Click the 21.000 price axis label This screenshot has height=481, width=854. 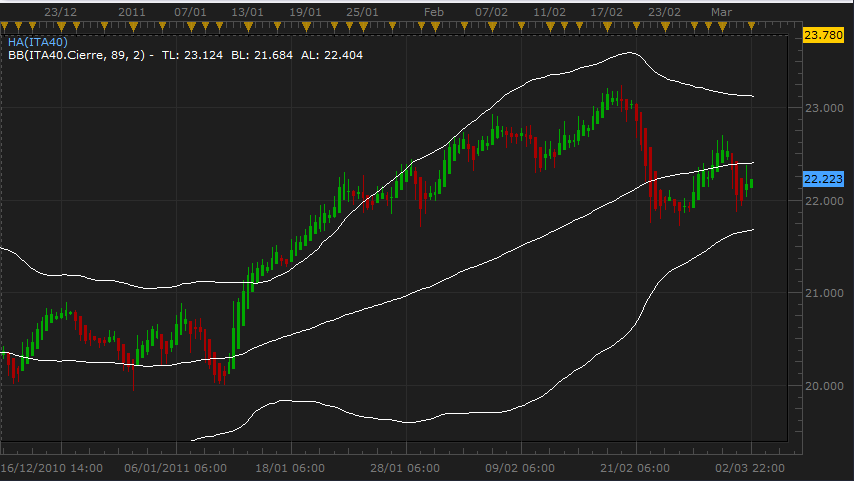pyautogui.click(x=824, y=293)
